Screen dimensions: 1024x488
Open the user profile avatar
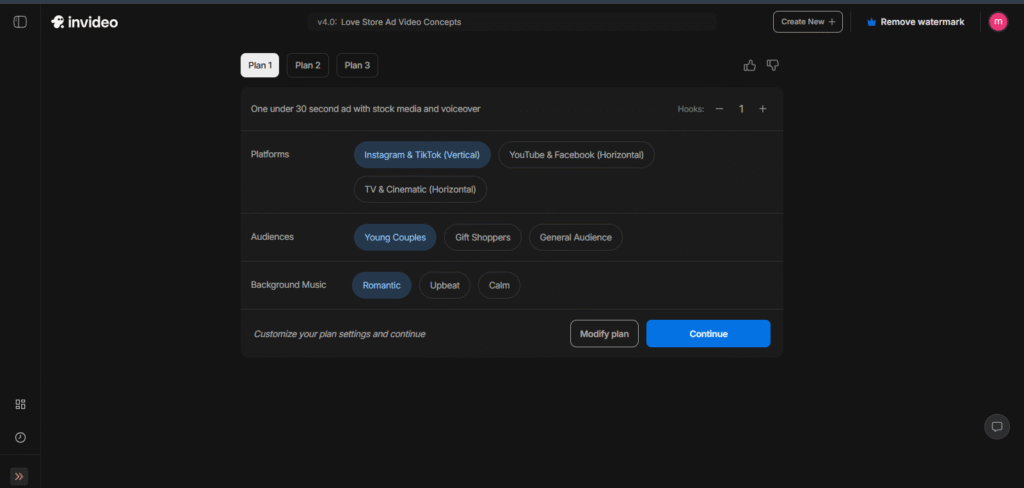tap(997, 22)
